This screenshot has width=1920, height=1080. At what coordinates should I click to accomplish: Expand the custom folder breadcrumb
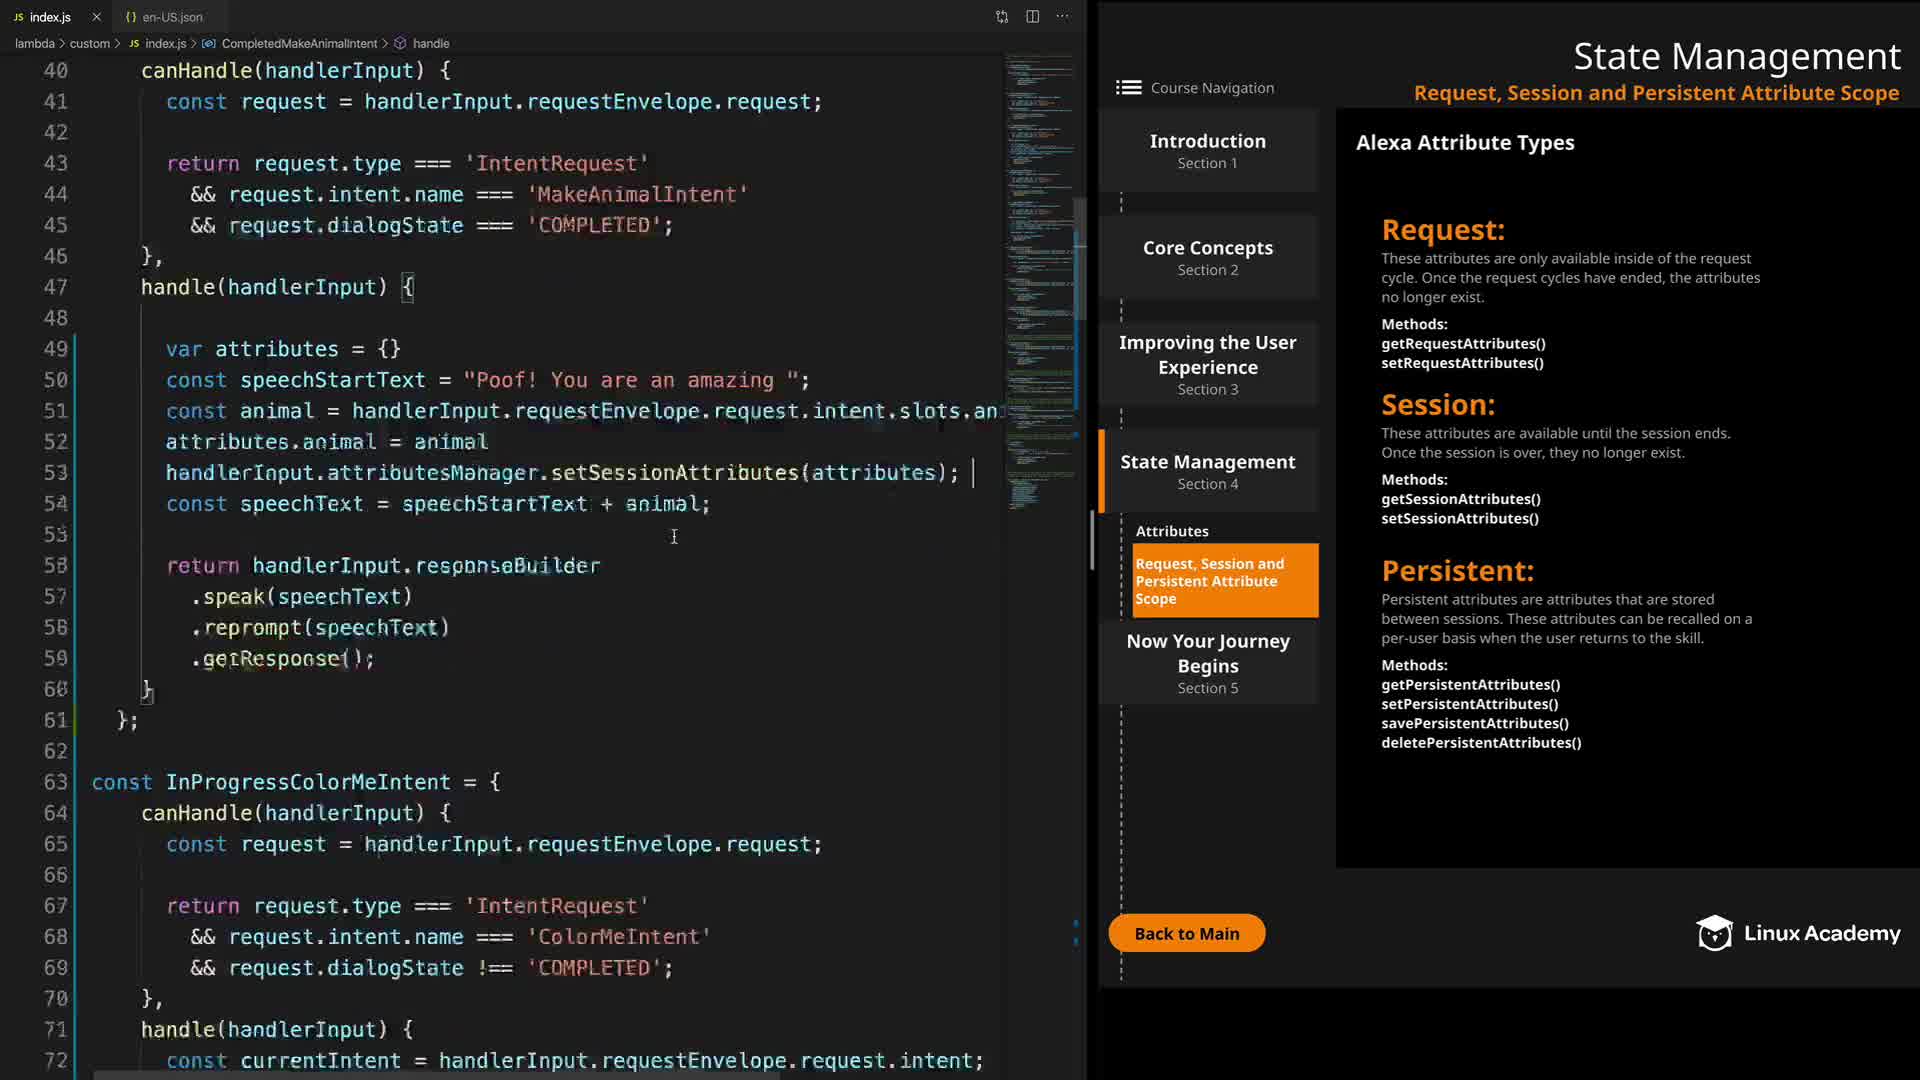pos(90,44)
